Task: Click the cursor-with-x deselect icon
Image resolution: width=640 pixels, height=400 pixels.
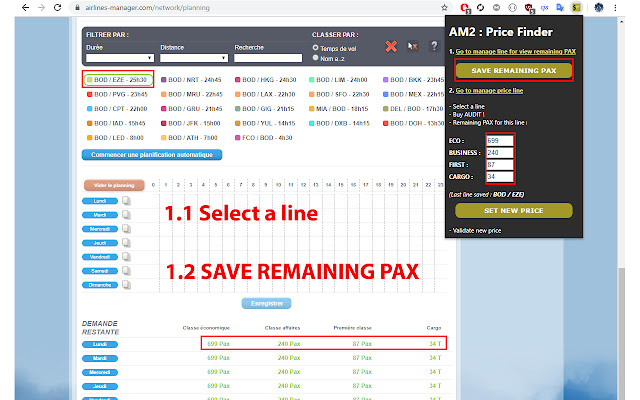Action: (x=413, y=46)
